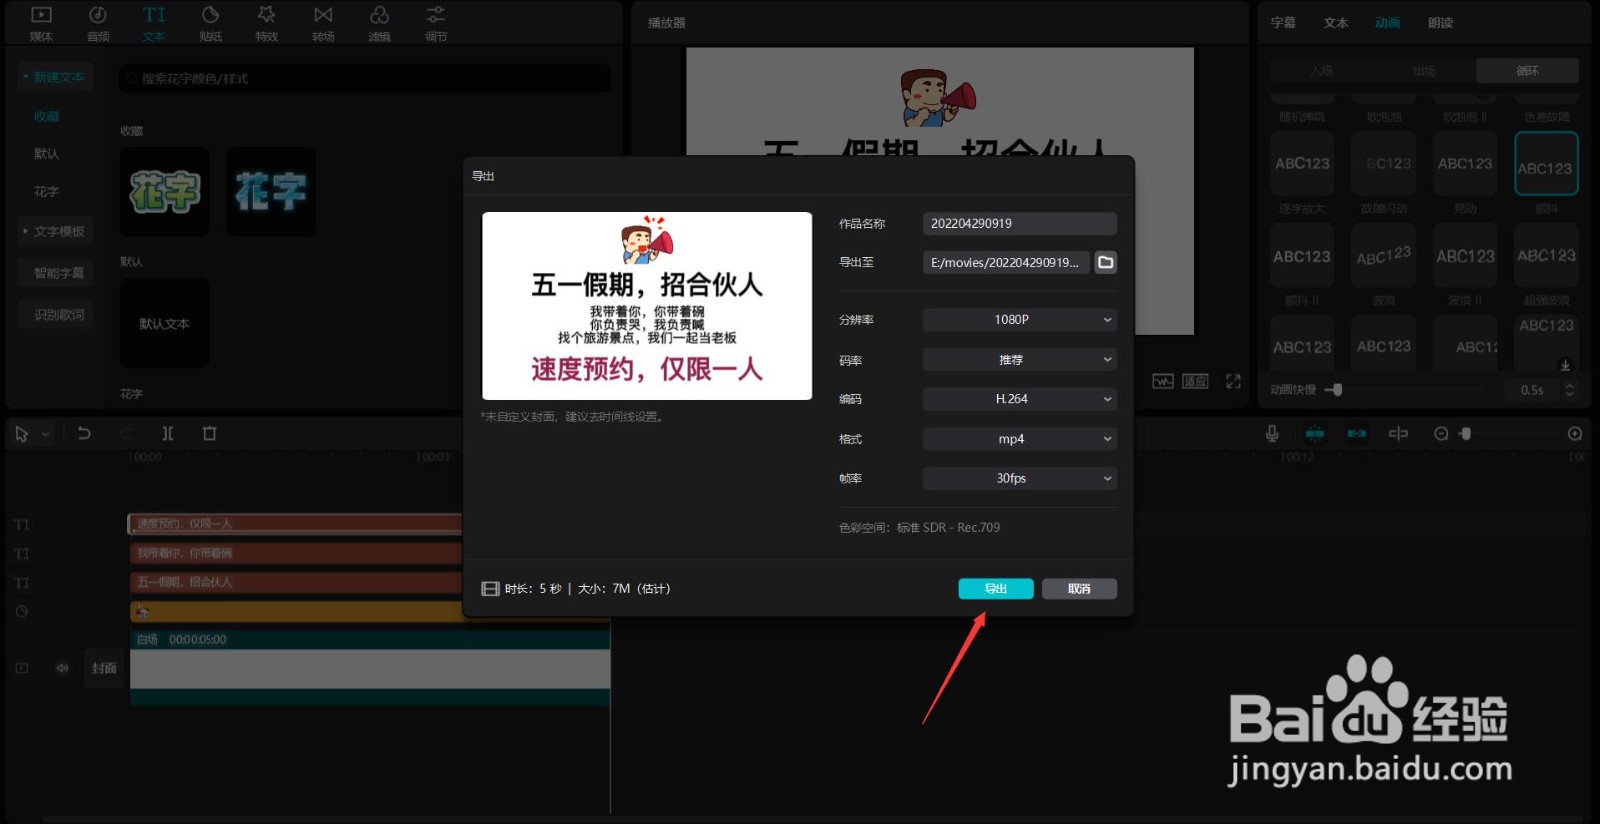Select the 花字 fancy text category in sidebar
1600x824 pixels.
click(x=47, y=192)
